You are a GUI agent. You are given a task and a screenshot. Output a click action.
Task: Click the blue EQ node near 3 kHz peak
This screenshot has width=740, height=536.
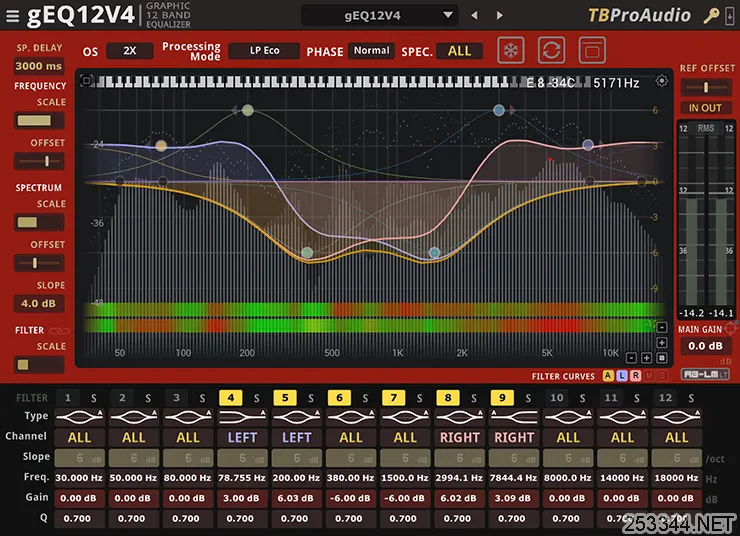click(x=499, y=110)
